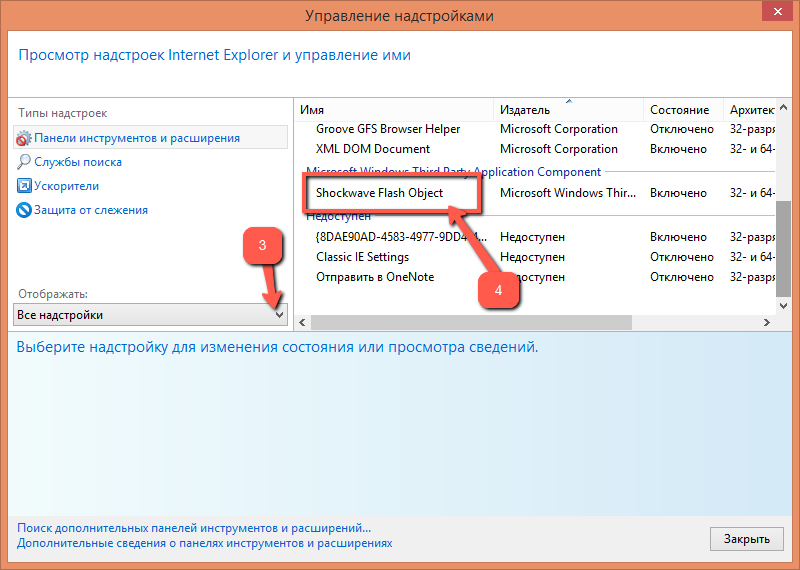Click Microsoft Windows Thir... publisher cell

point(568,193)
